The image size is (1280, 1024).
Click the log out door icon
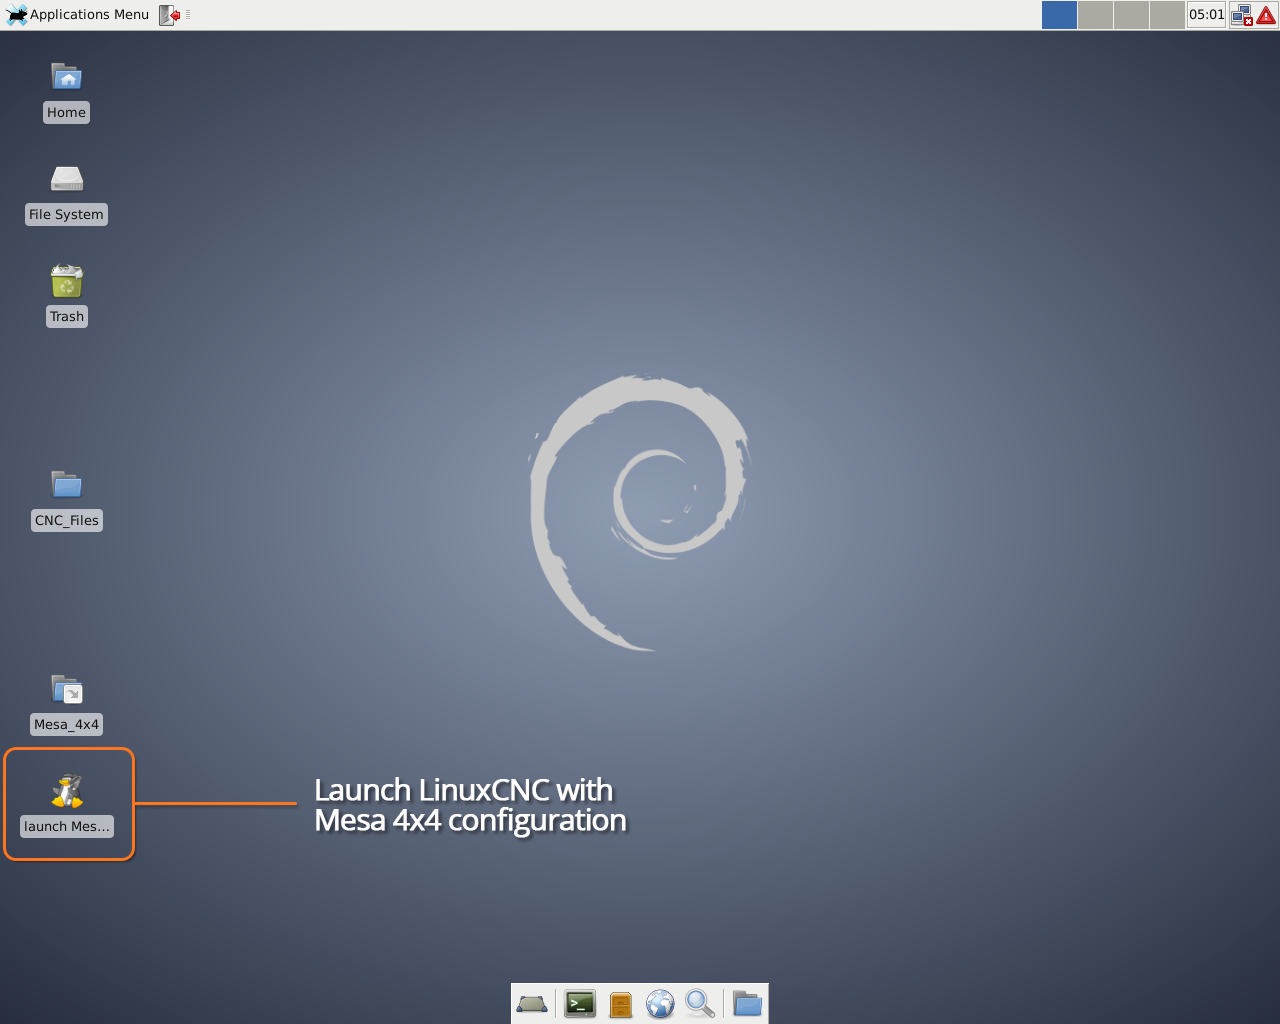170,15
